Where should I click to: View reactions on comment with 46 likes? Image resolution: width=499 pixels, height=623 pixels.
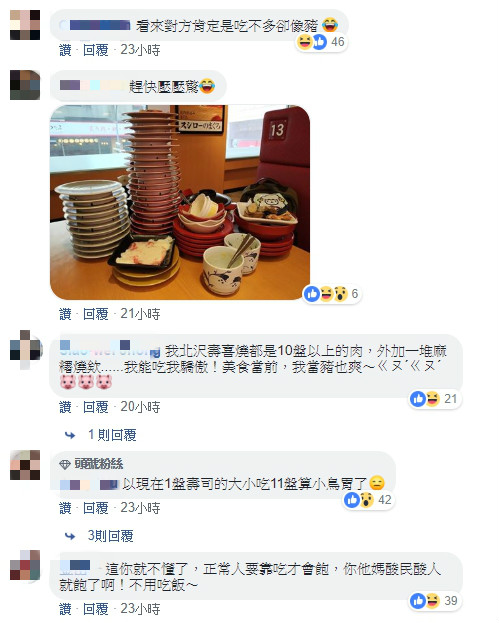point(321,42)
